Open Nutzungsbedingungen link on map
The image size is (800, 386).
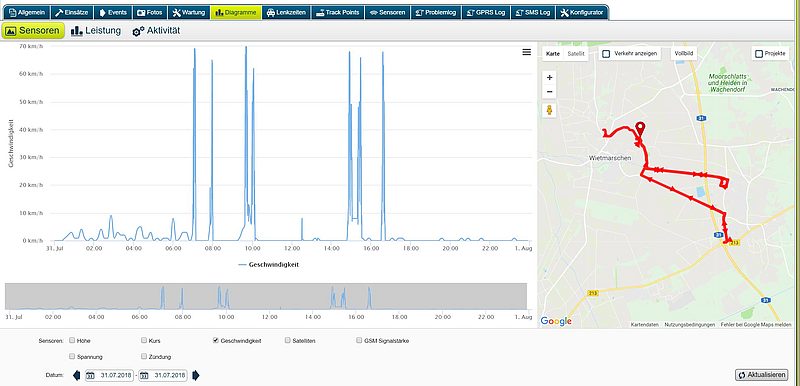tap(689, 324)
